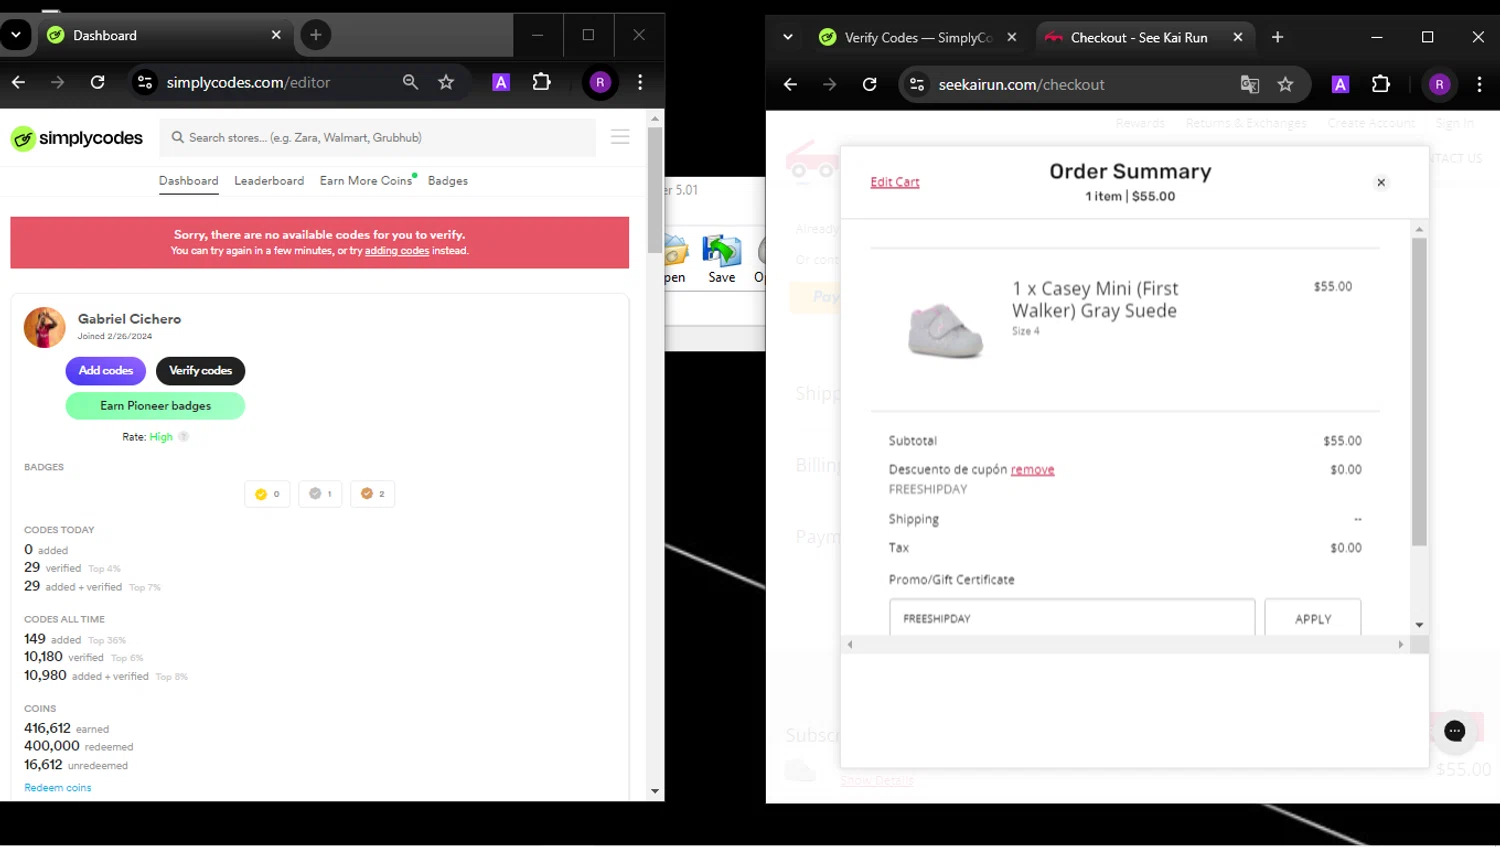Open the Earn More Coins tab
This screenshot has width=1500, height=847.
[x=366, y=181]
